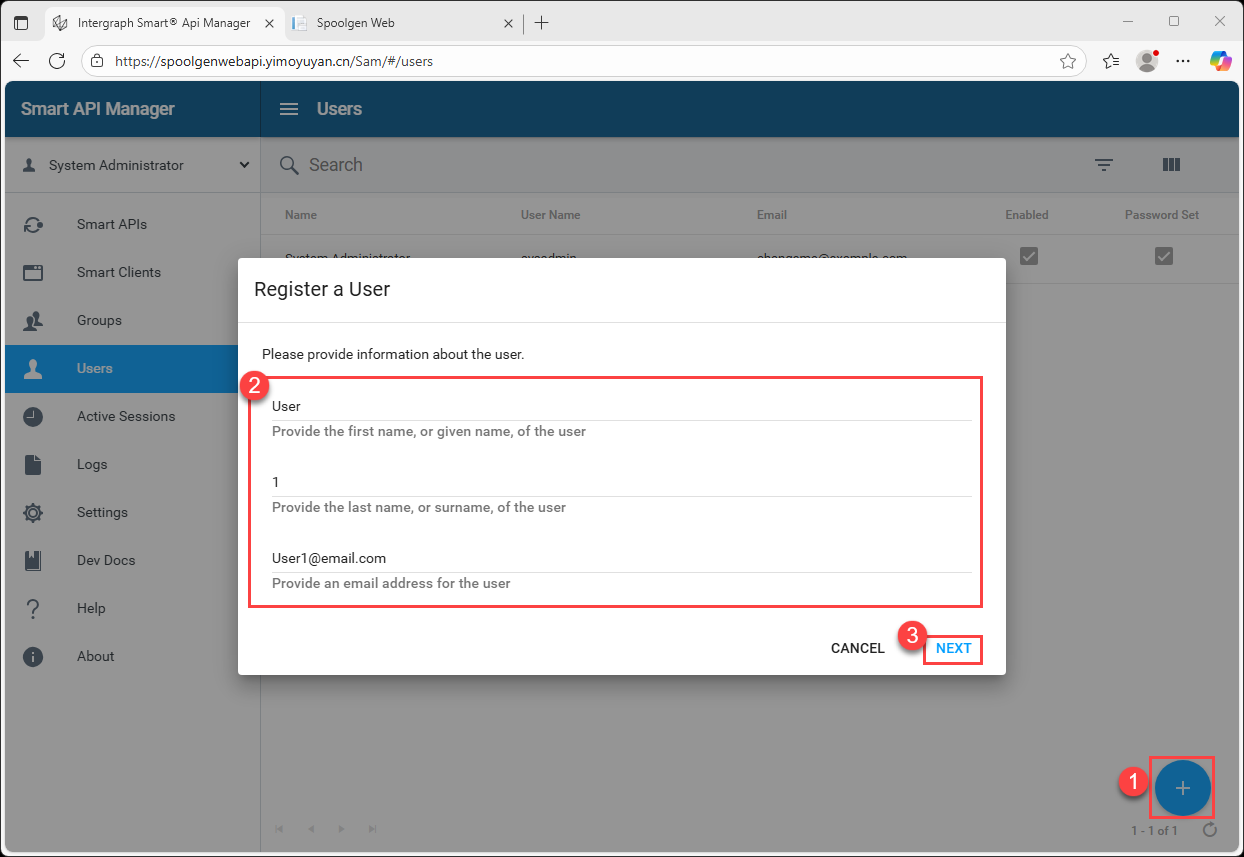Screen dimensions: 1244x857
Task: Open the filter list icon
Action: (1104, 165)
